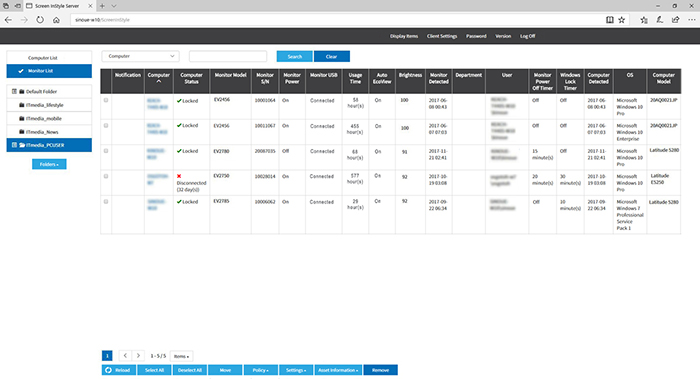Open the Policy dropdown menu
700x379 pixels.
coord(261,370)
